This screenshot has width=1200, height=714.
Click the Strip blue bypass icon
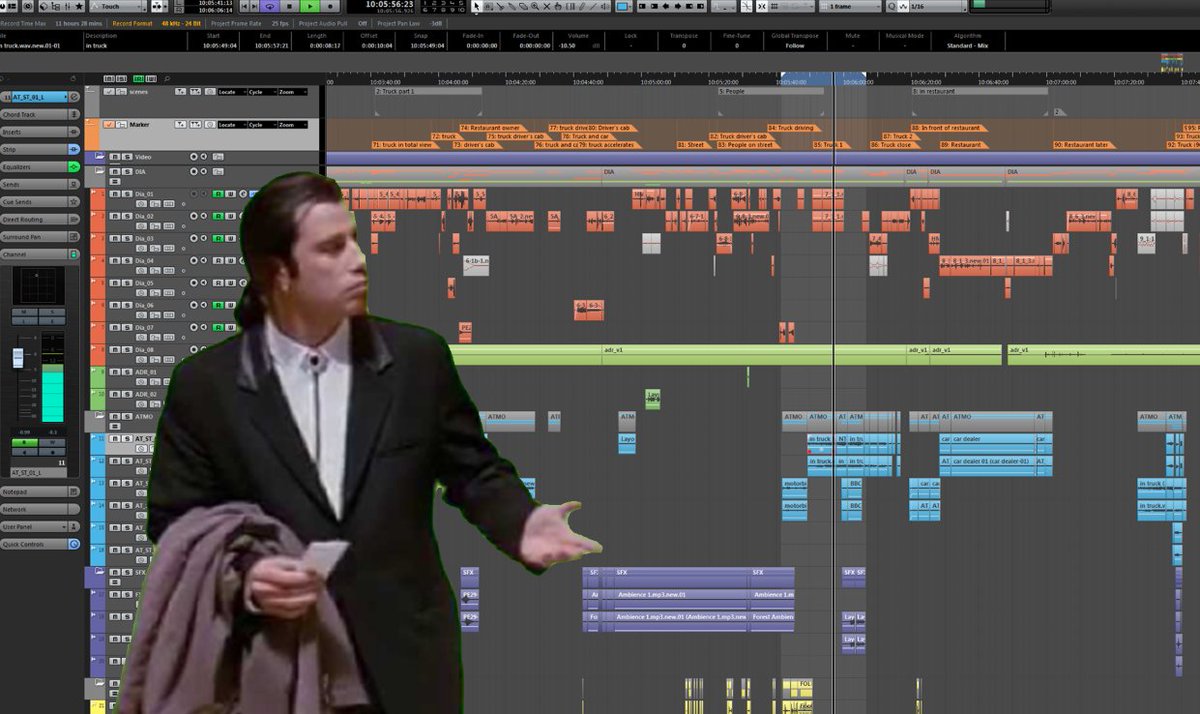pyautogui.click(x=73, y=149)
